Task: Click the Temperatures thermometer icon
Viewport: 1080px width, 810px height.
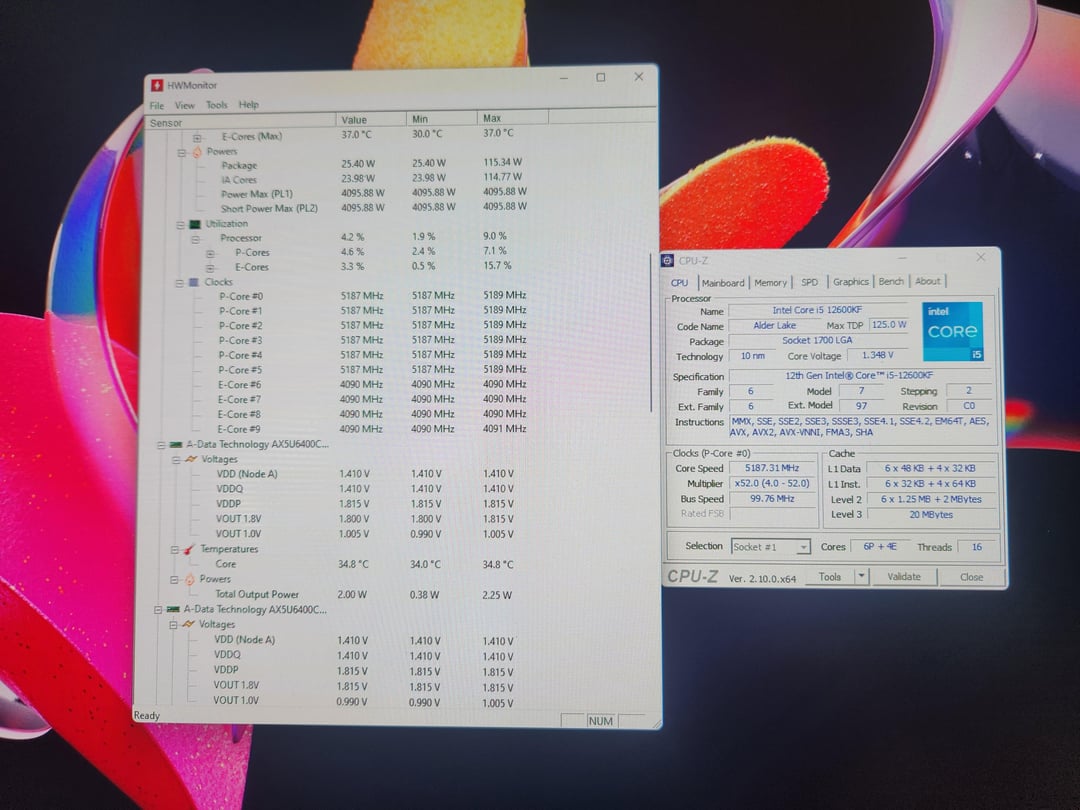Action: pyautogui.click(x=189, y=549)
